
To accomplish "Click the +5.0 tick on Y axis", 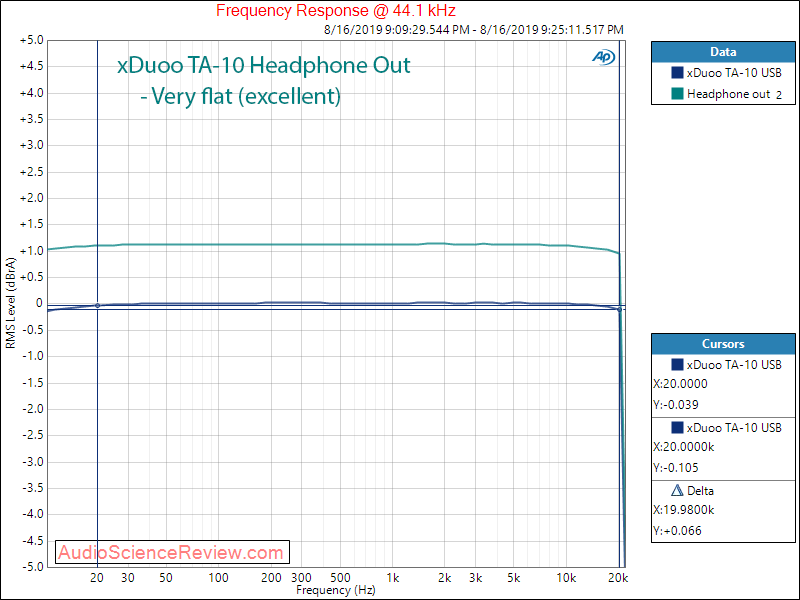I will [x=32, y=40].
